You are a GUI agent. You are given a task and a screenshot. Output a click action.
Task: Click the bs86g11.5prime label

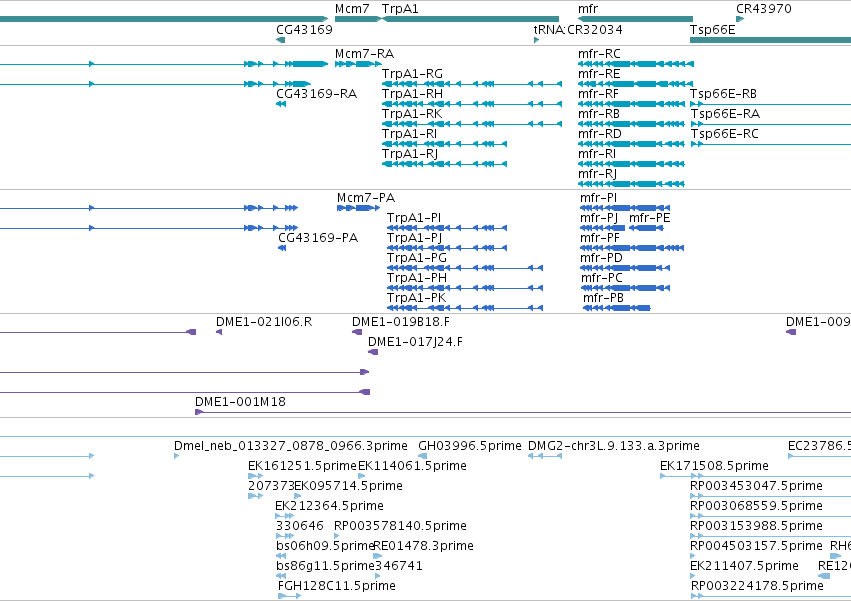pos(325,566)
